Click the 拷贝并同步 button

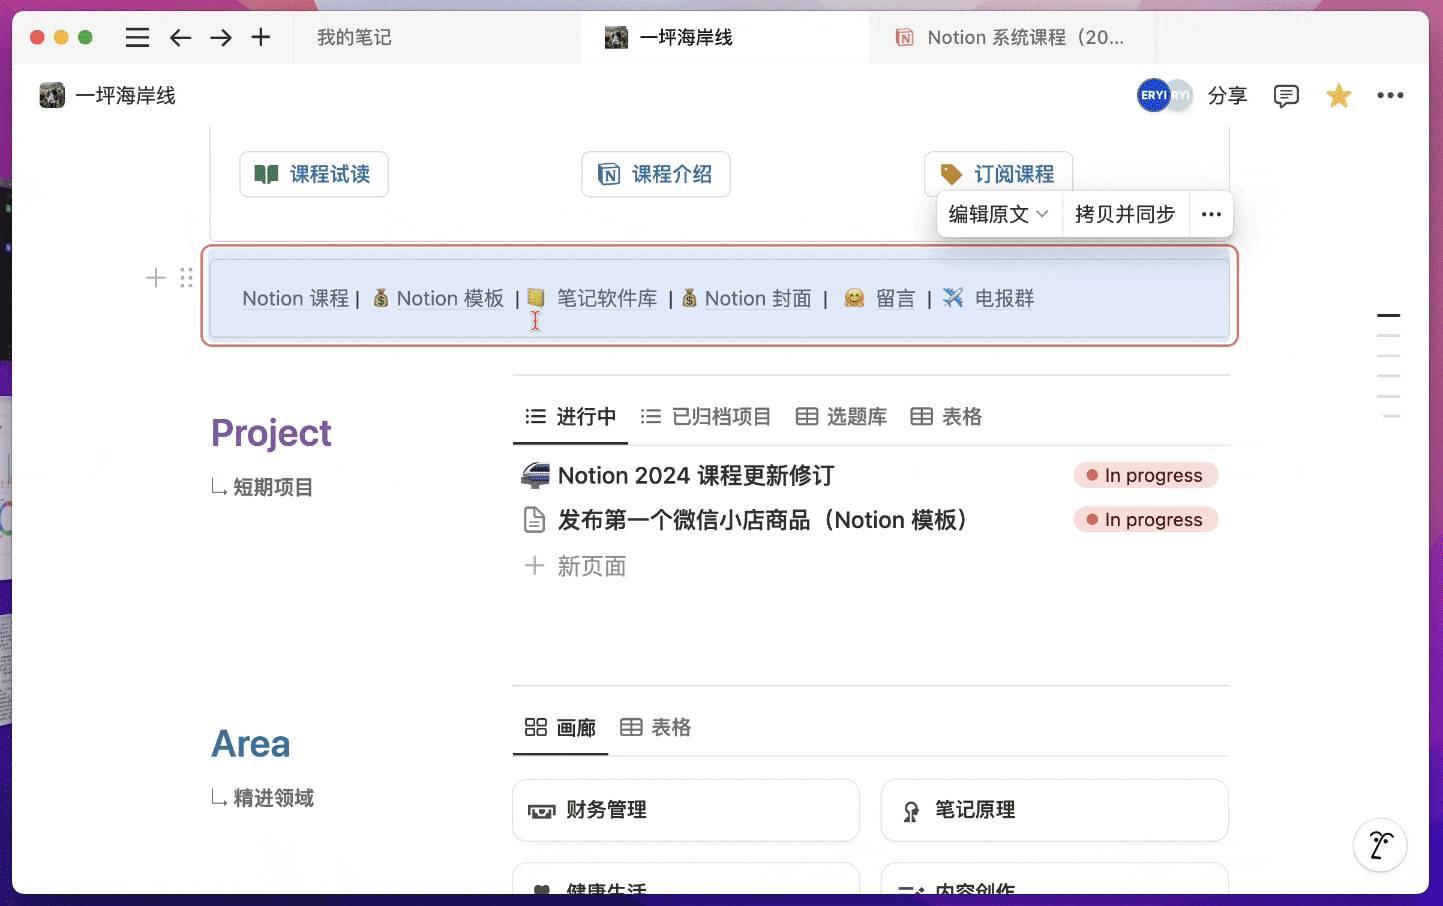pyautogui.click(x=1125, y=214)
